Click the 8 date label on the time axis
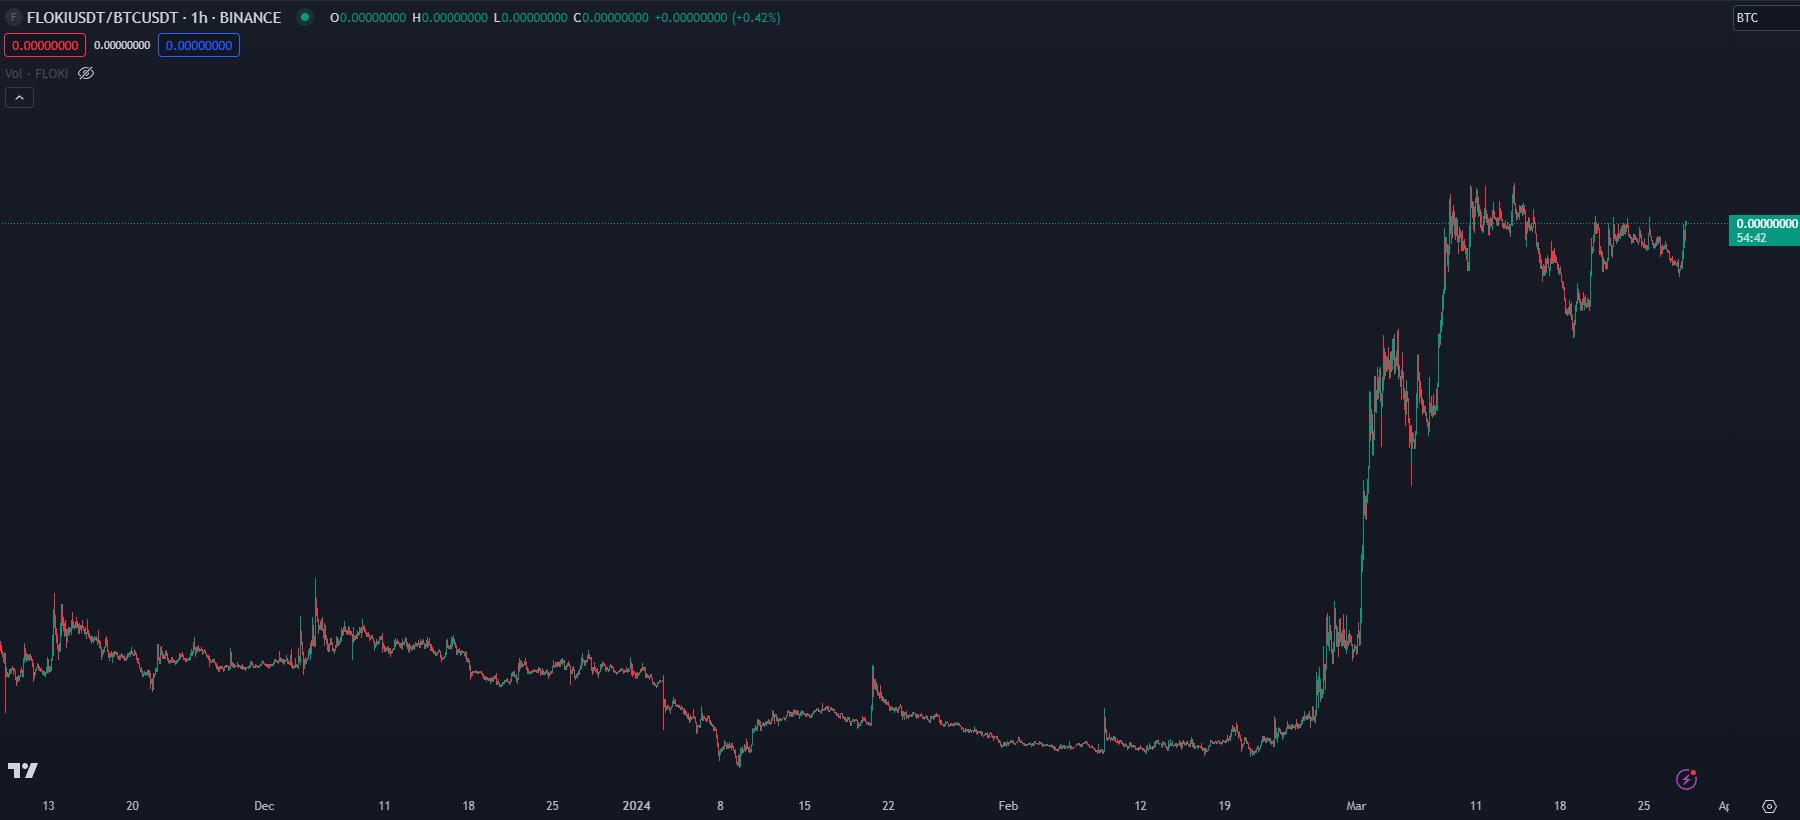 click(720, 806)
